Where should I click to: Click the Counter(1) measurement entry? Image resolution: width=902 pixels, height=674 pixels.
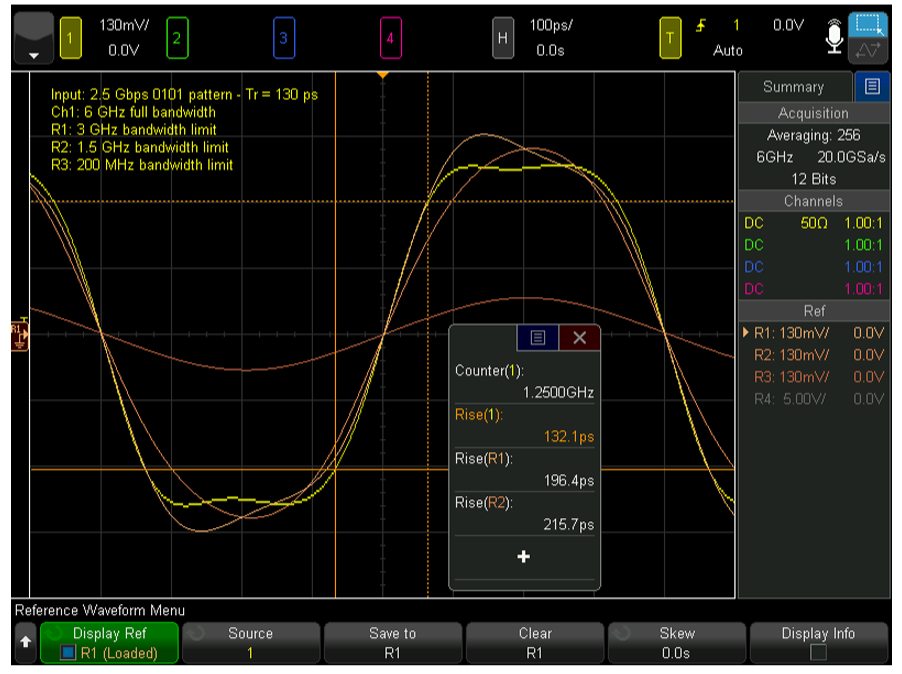pos(524,381)
